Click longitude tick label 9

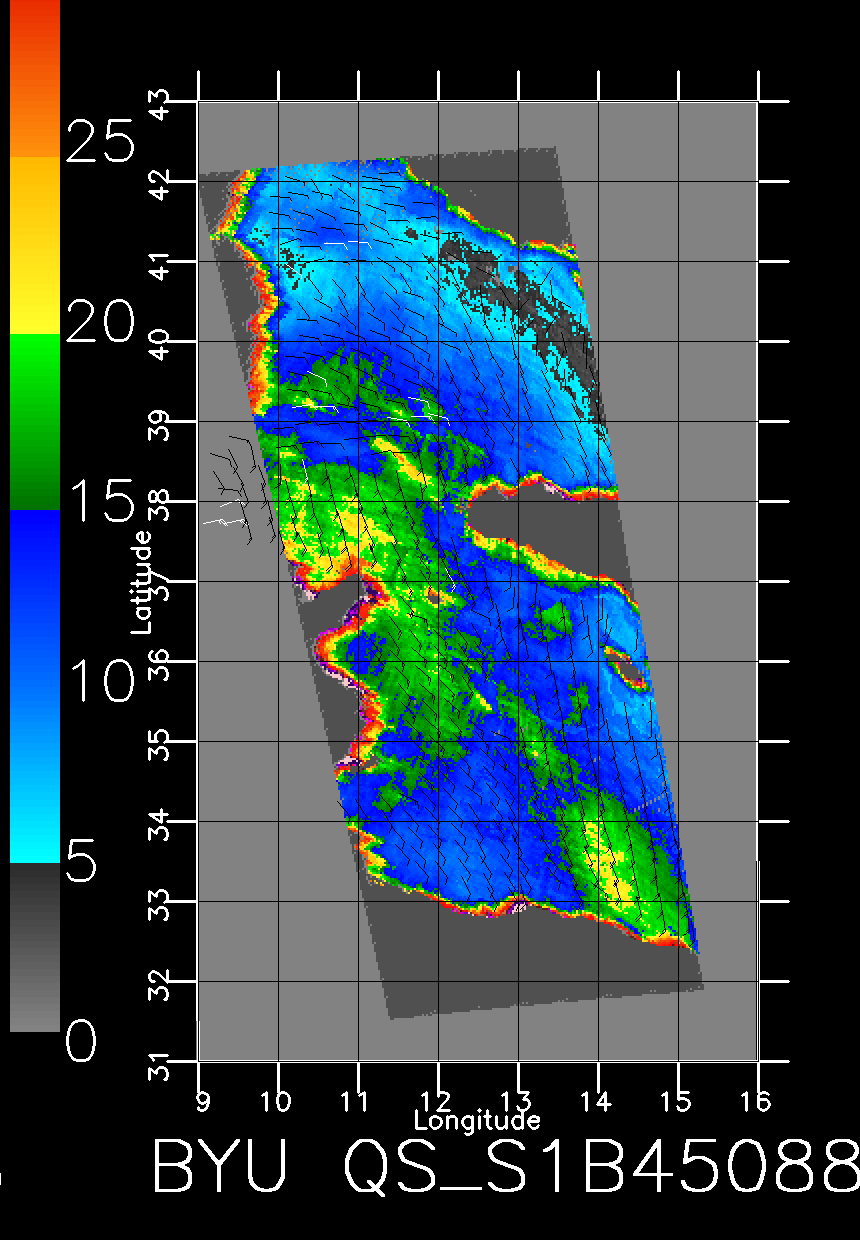[202, 1100]
